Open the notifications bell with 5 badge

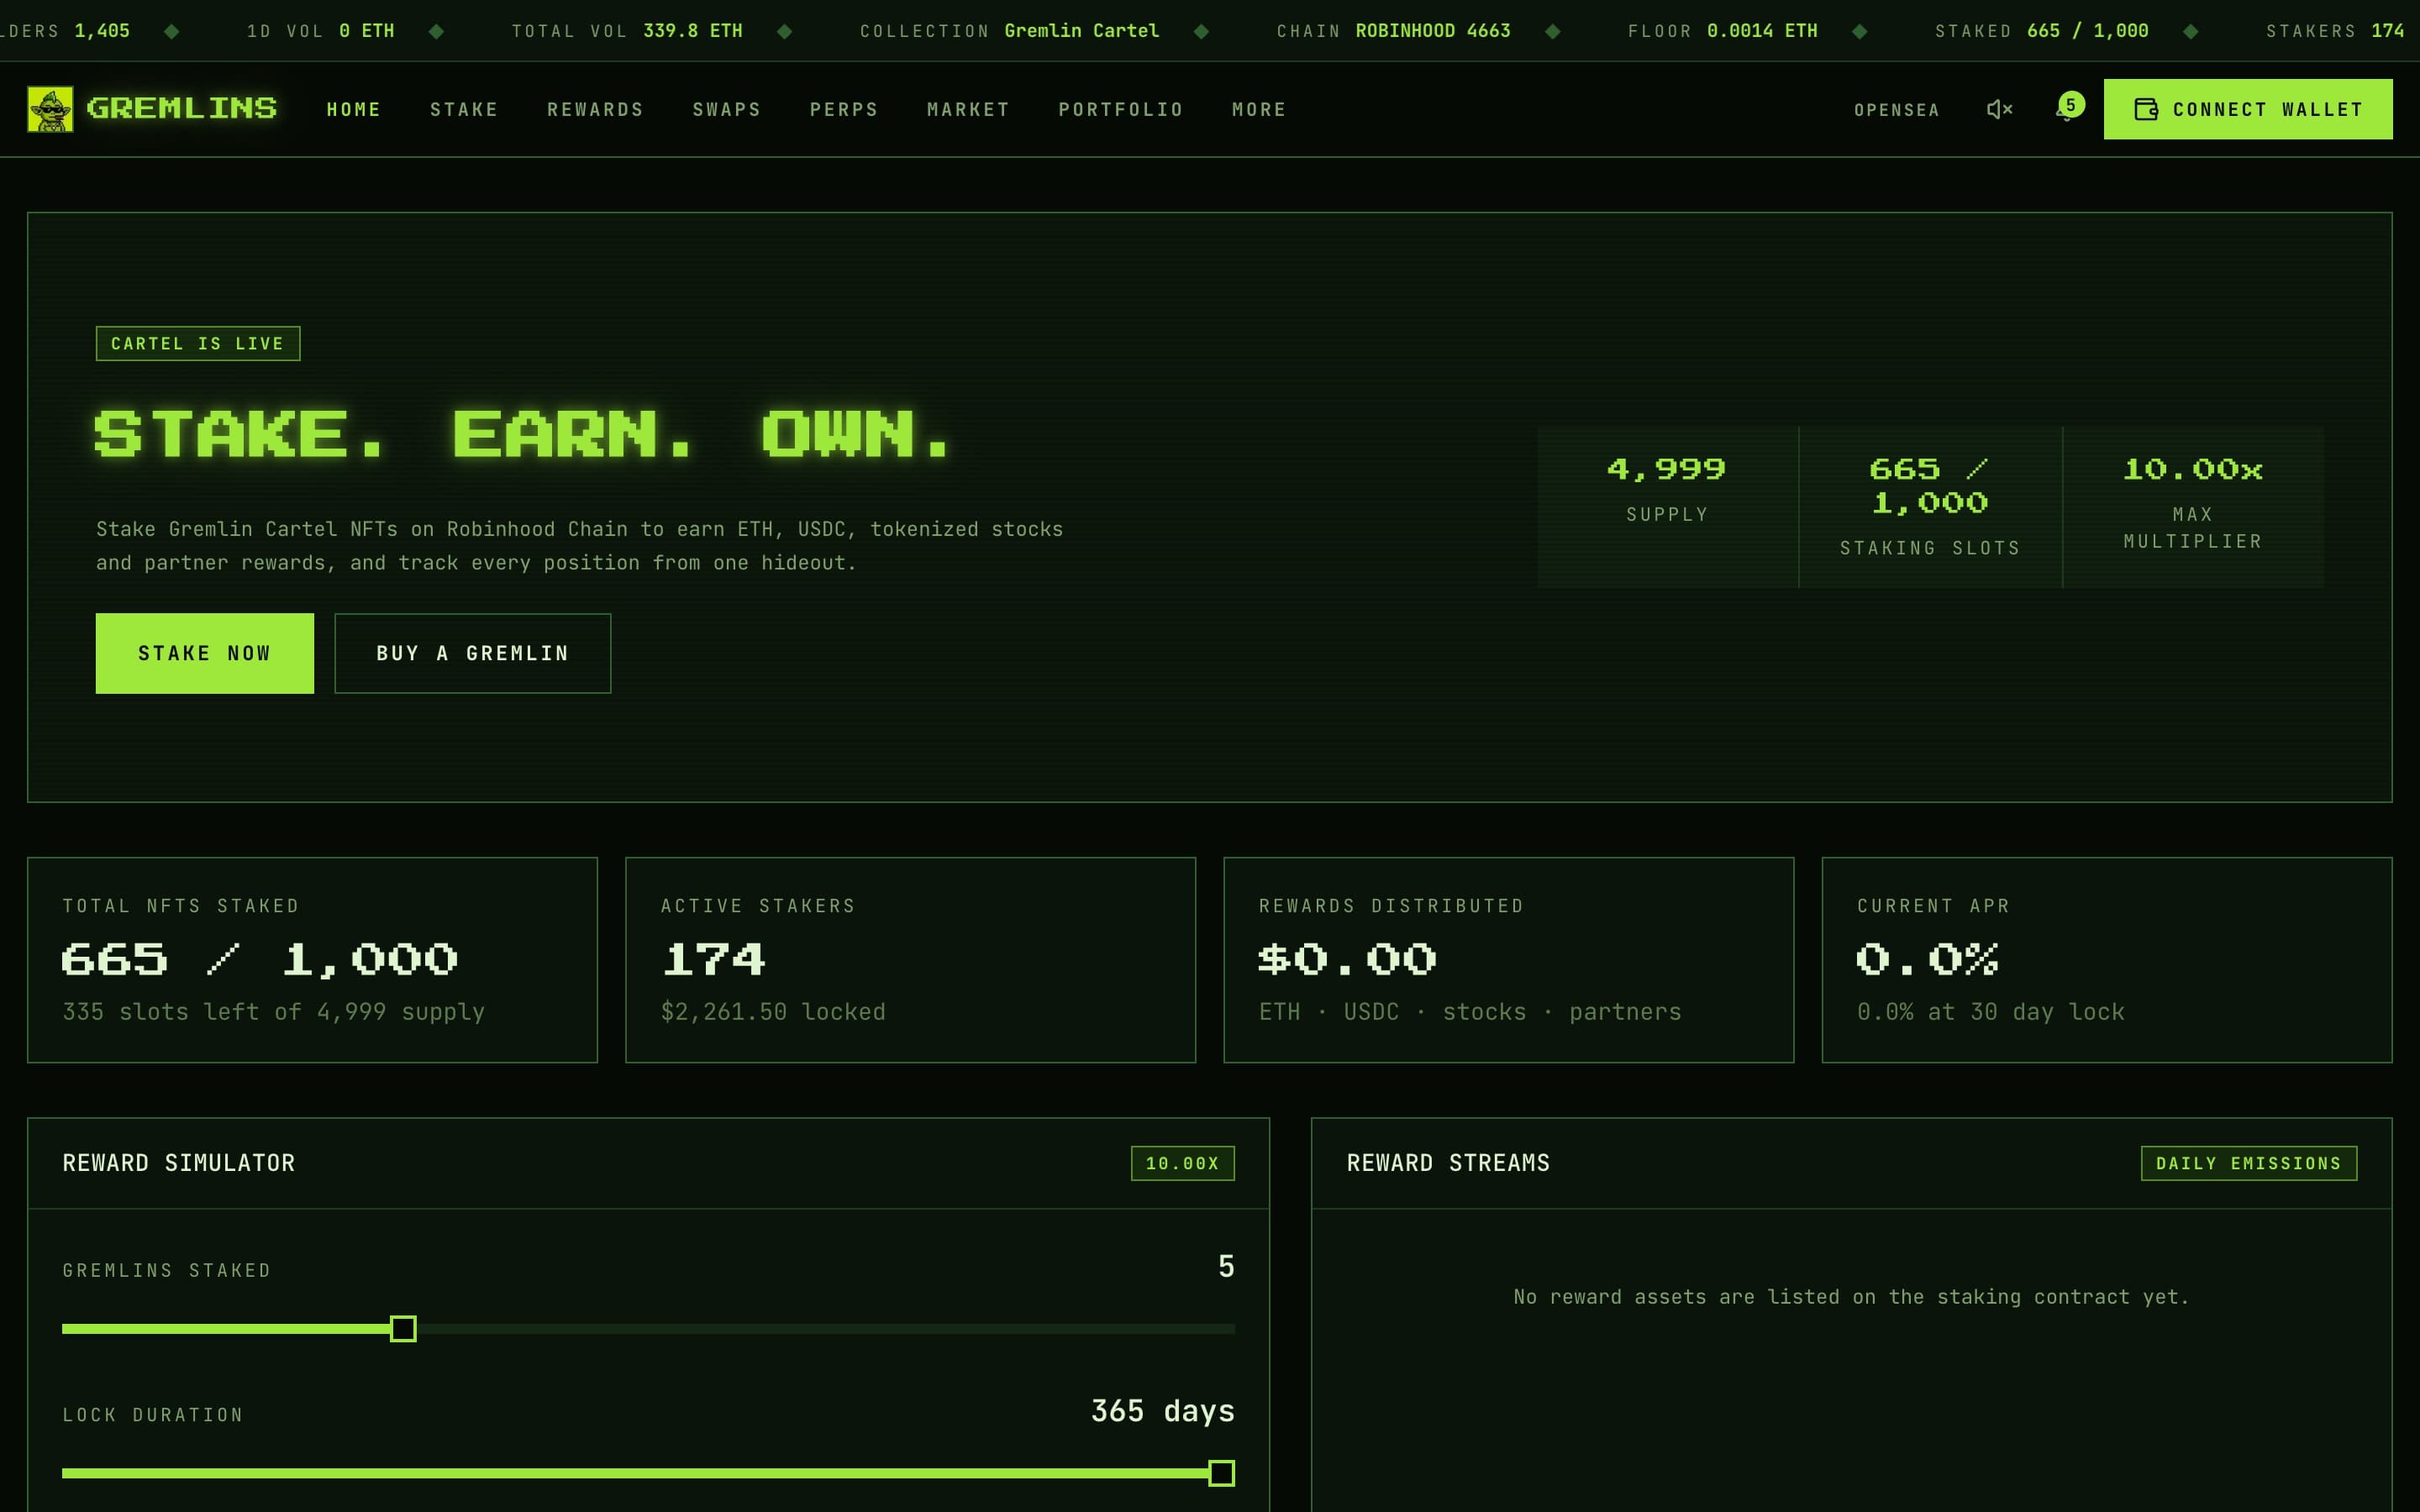[2068, 108]
